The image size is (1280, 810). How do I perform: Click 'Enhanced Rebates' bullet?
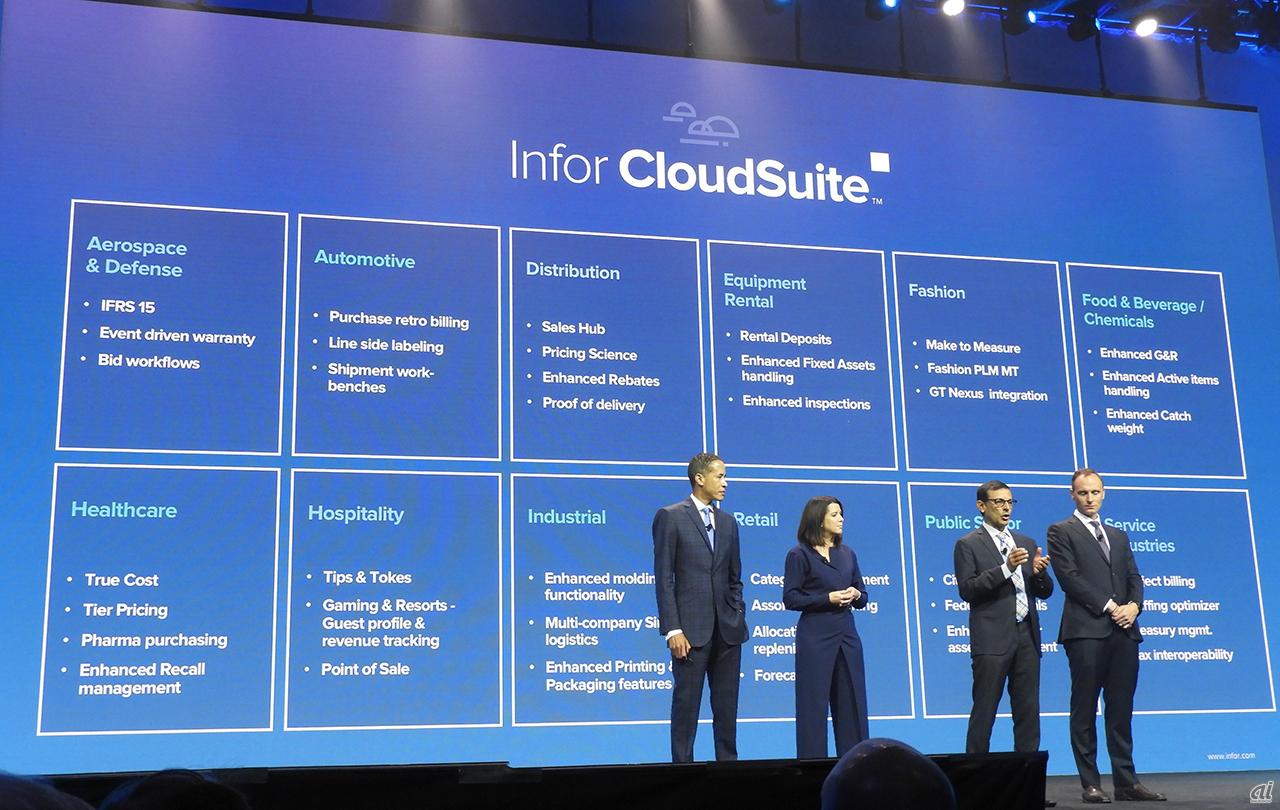coord(601,379)
